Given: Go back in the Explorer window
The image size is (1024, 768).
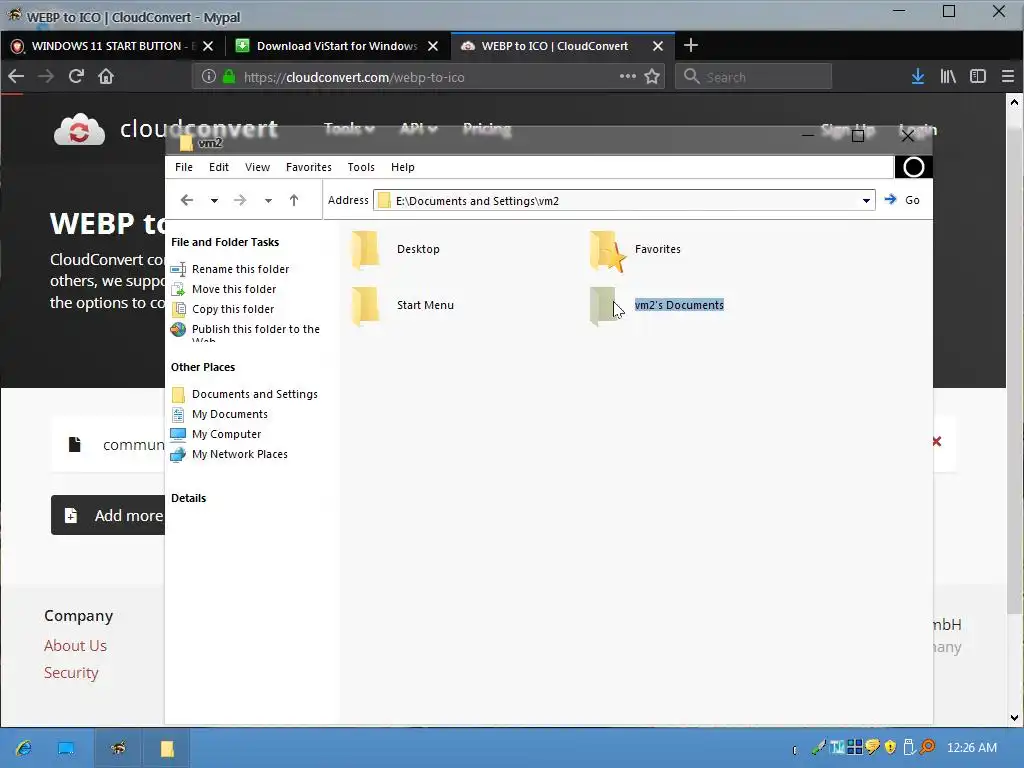Looking at the screenshot, I should (187, 200).
